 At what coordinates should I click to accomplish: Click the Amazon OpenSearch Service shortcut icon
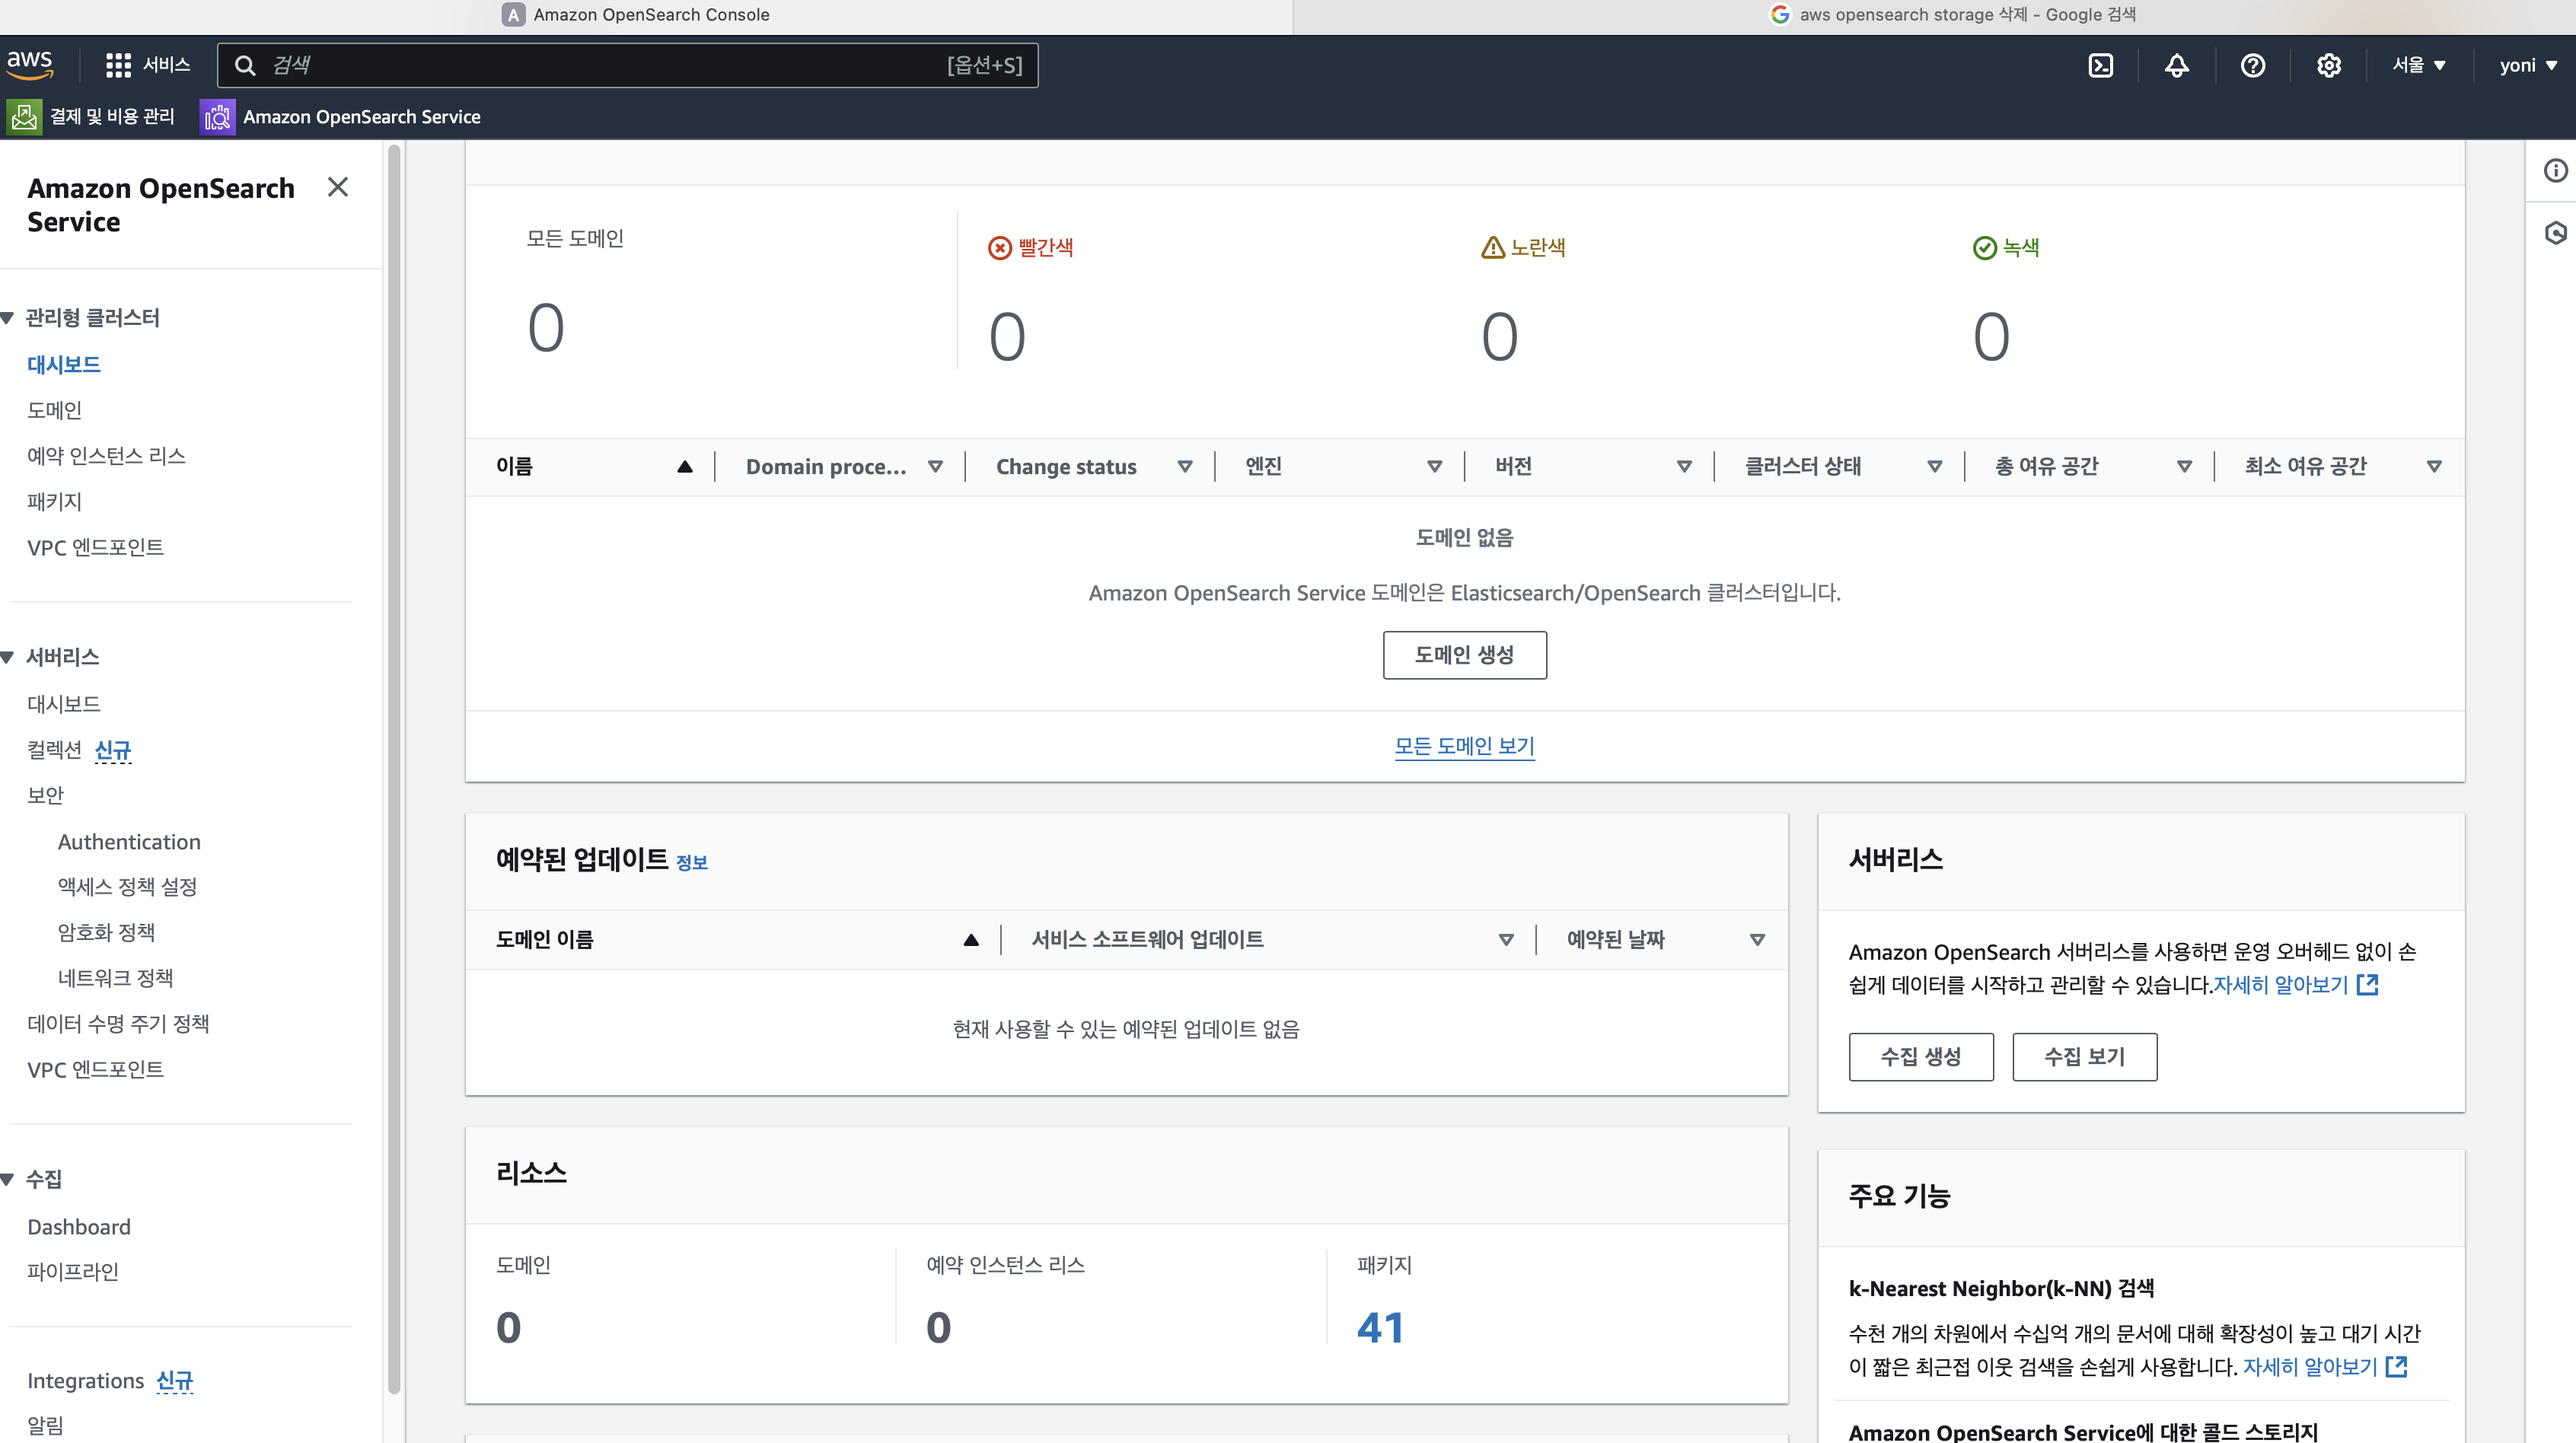[217, 117]
